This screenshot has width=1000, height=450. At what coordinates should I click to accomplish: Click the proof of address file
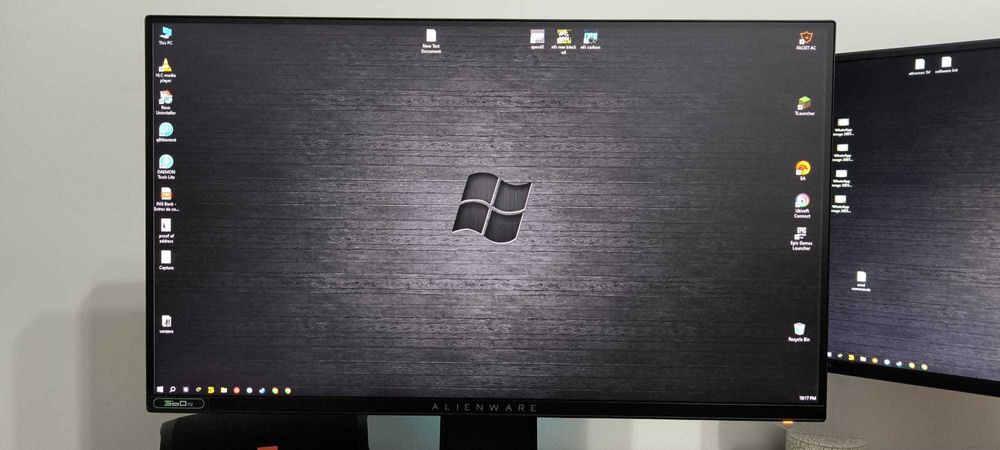[166, 231]
